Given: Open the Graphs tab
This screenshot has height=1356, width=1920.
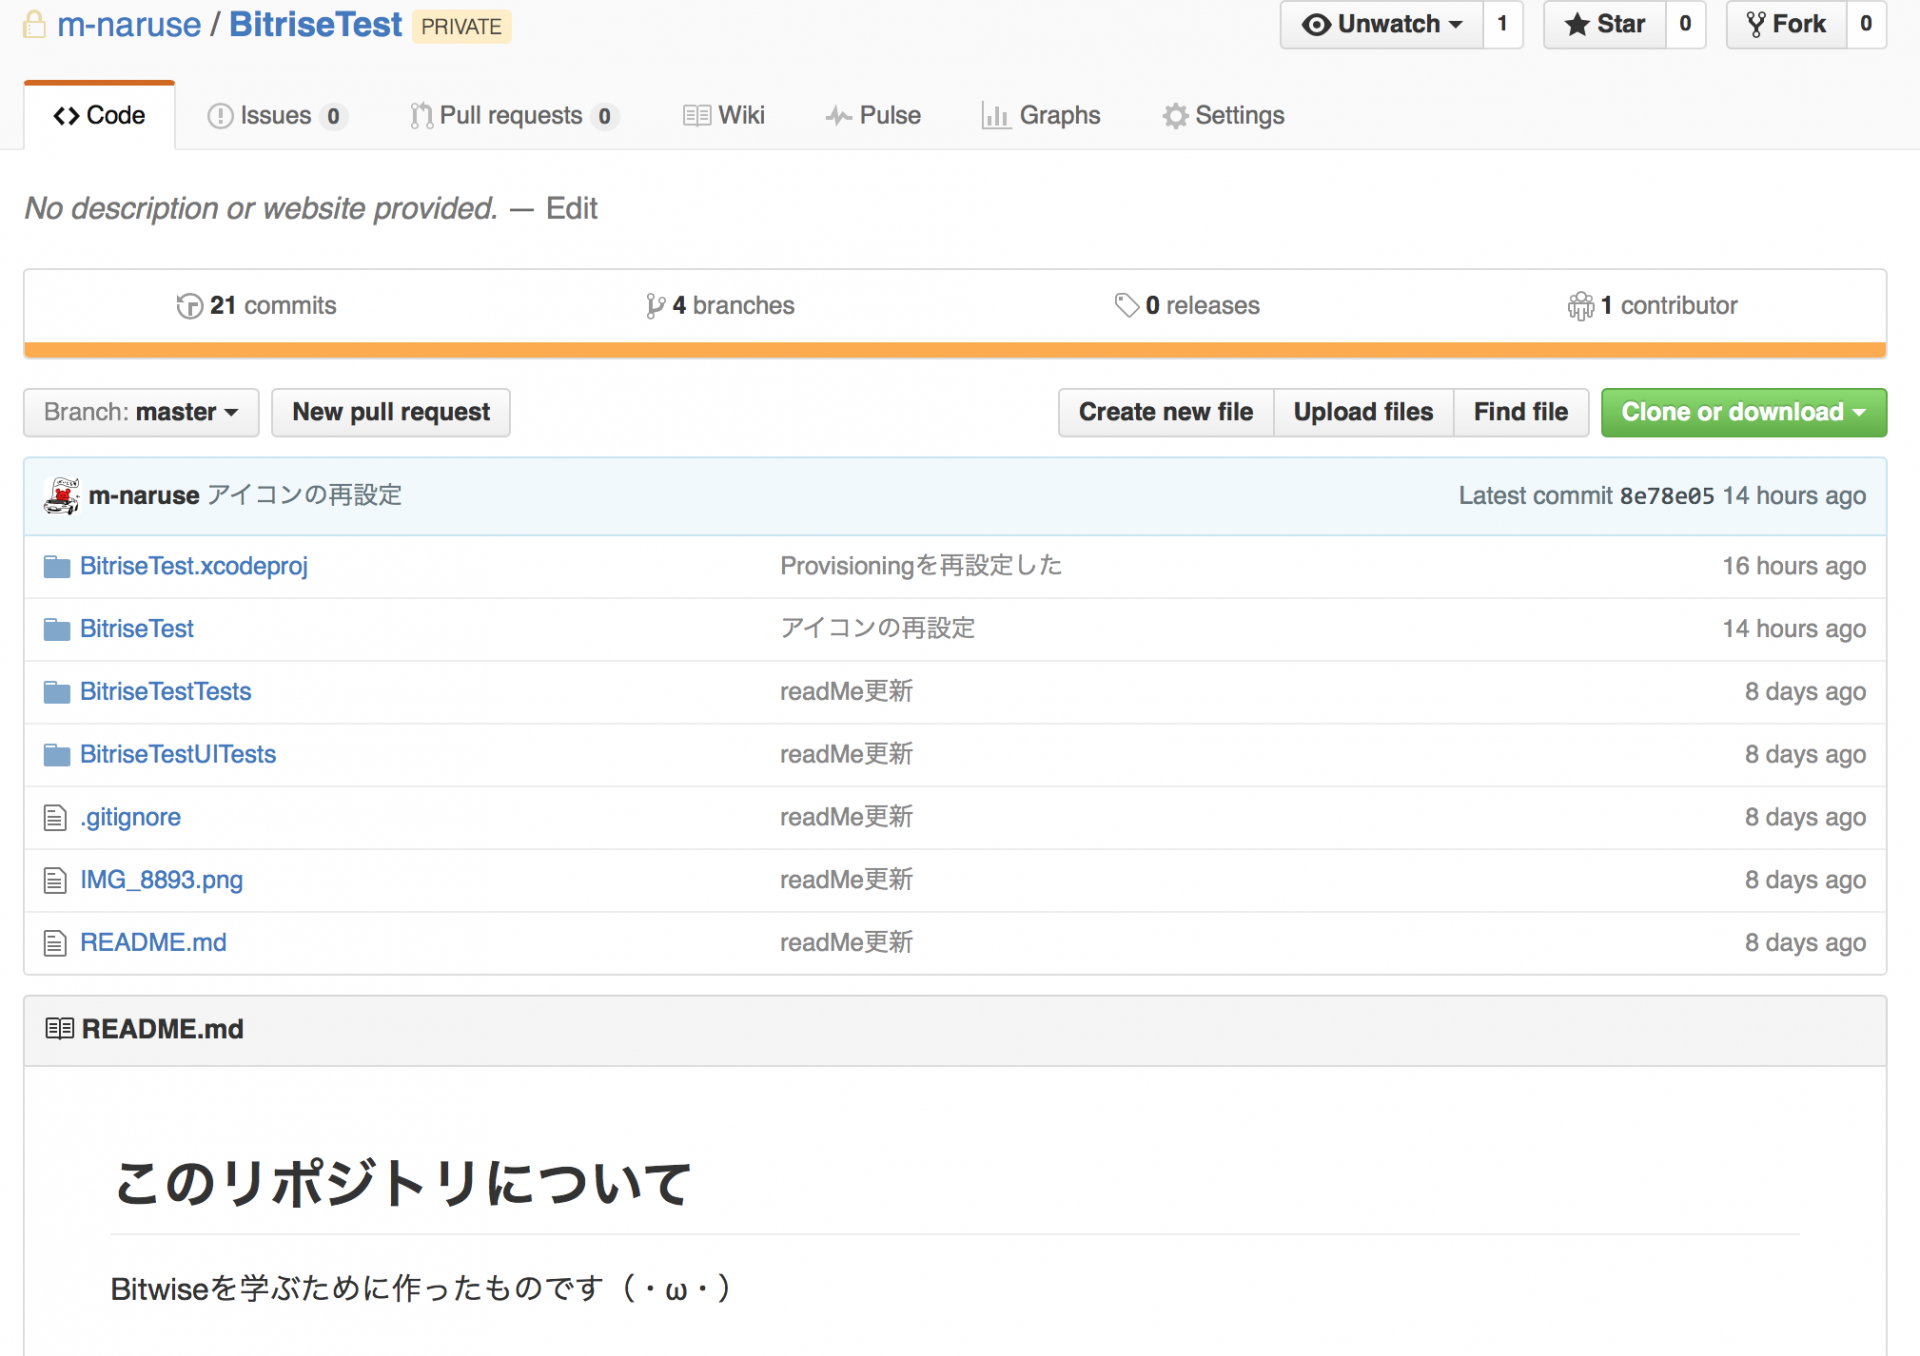Looking at the screenshot, I should [1041, 116].
